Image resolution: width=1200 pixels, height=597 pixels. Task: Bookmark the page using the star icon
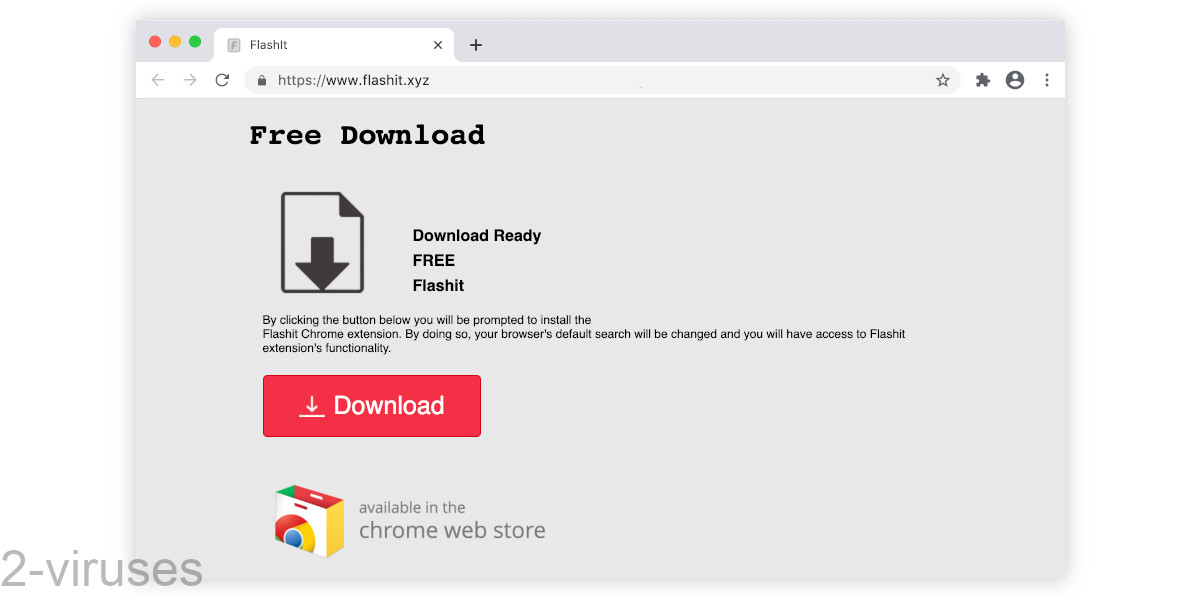(x=943, y=80)
